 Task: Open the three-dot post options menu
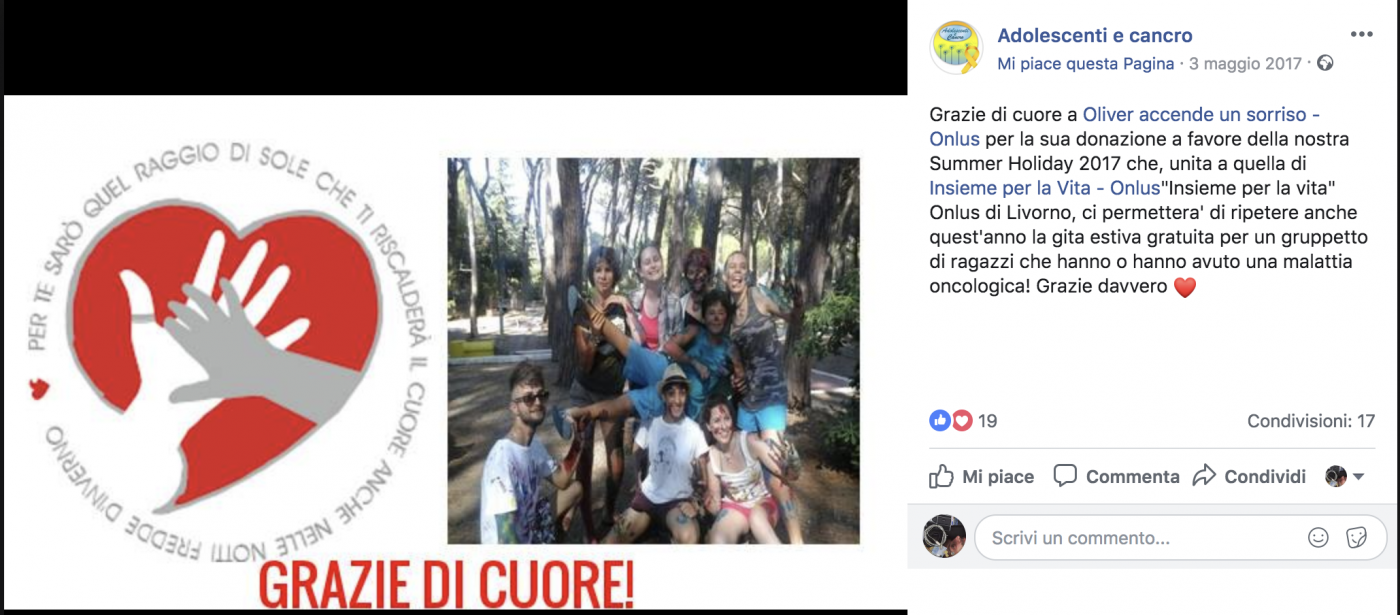1361,34
